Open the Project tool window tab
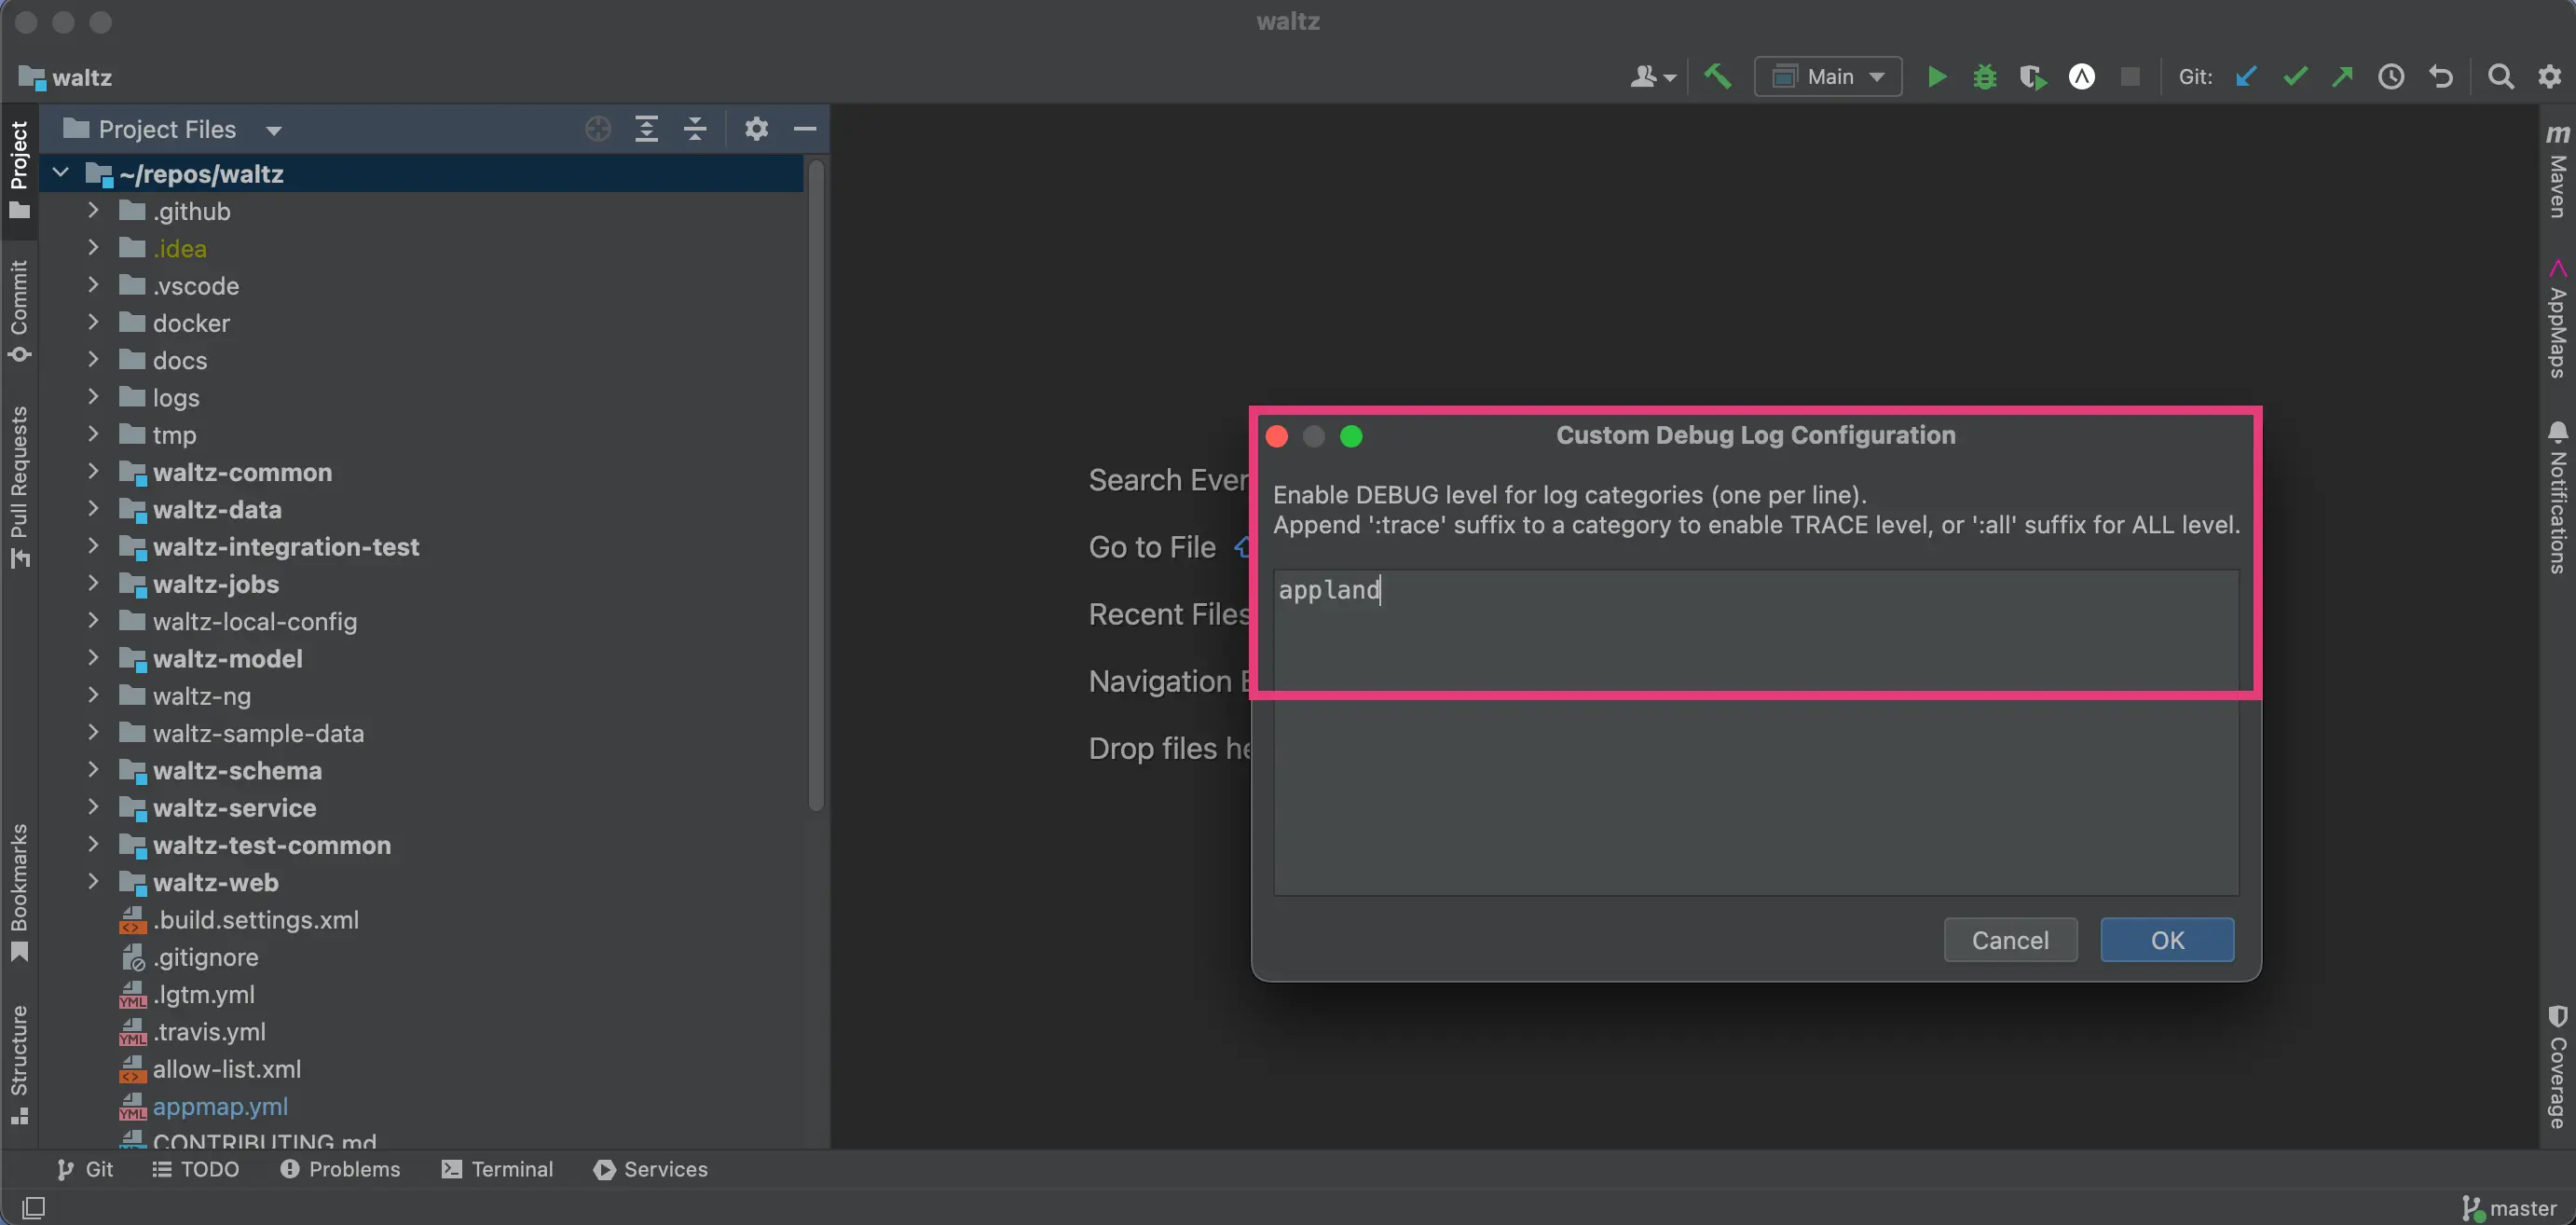Viewport: 2576px width, 1225px height. click(x=19, y=170)
